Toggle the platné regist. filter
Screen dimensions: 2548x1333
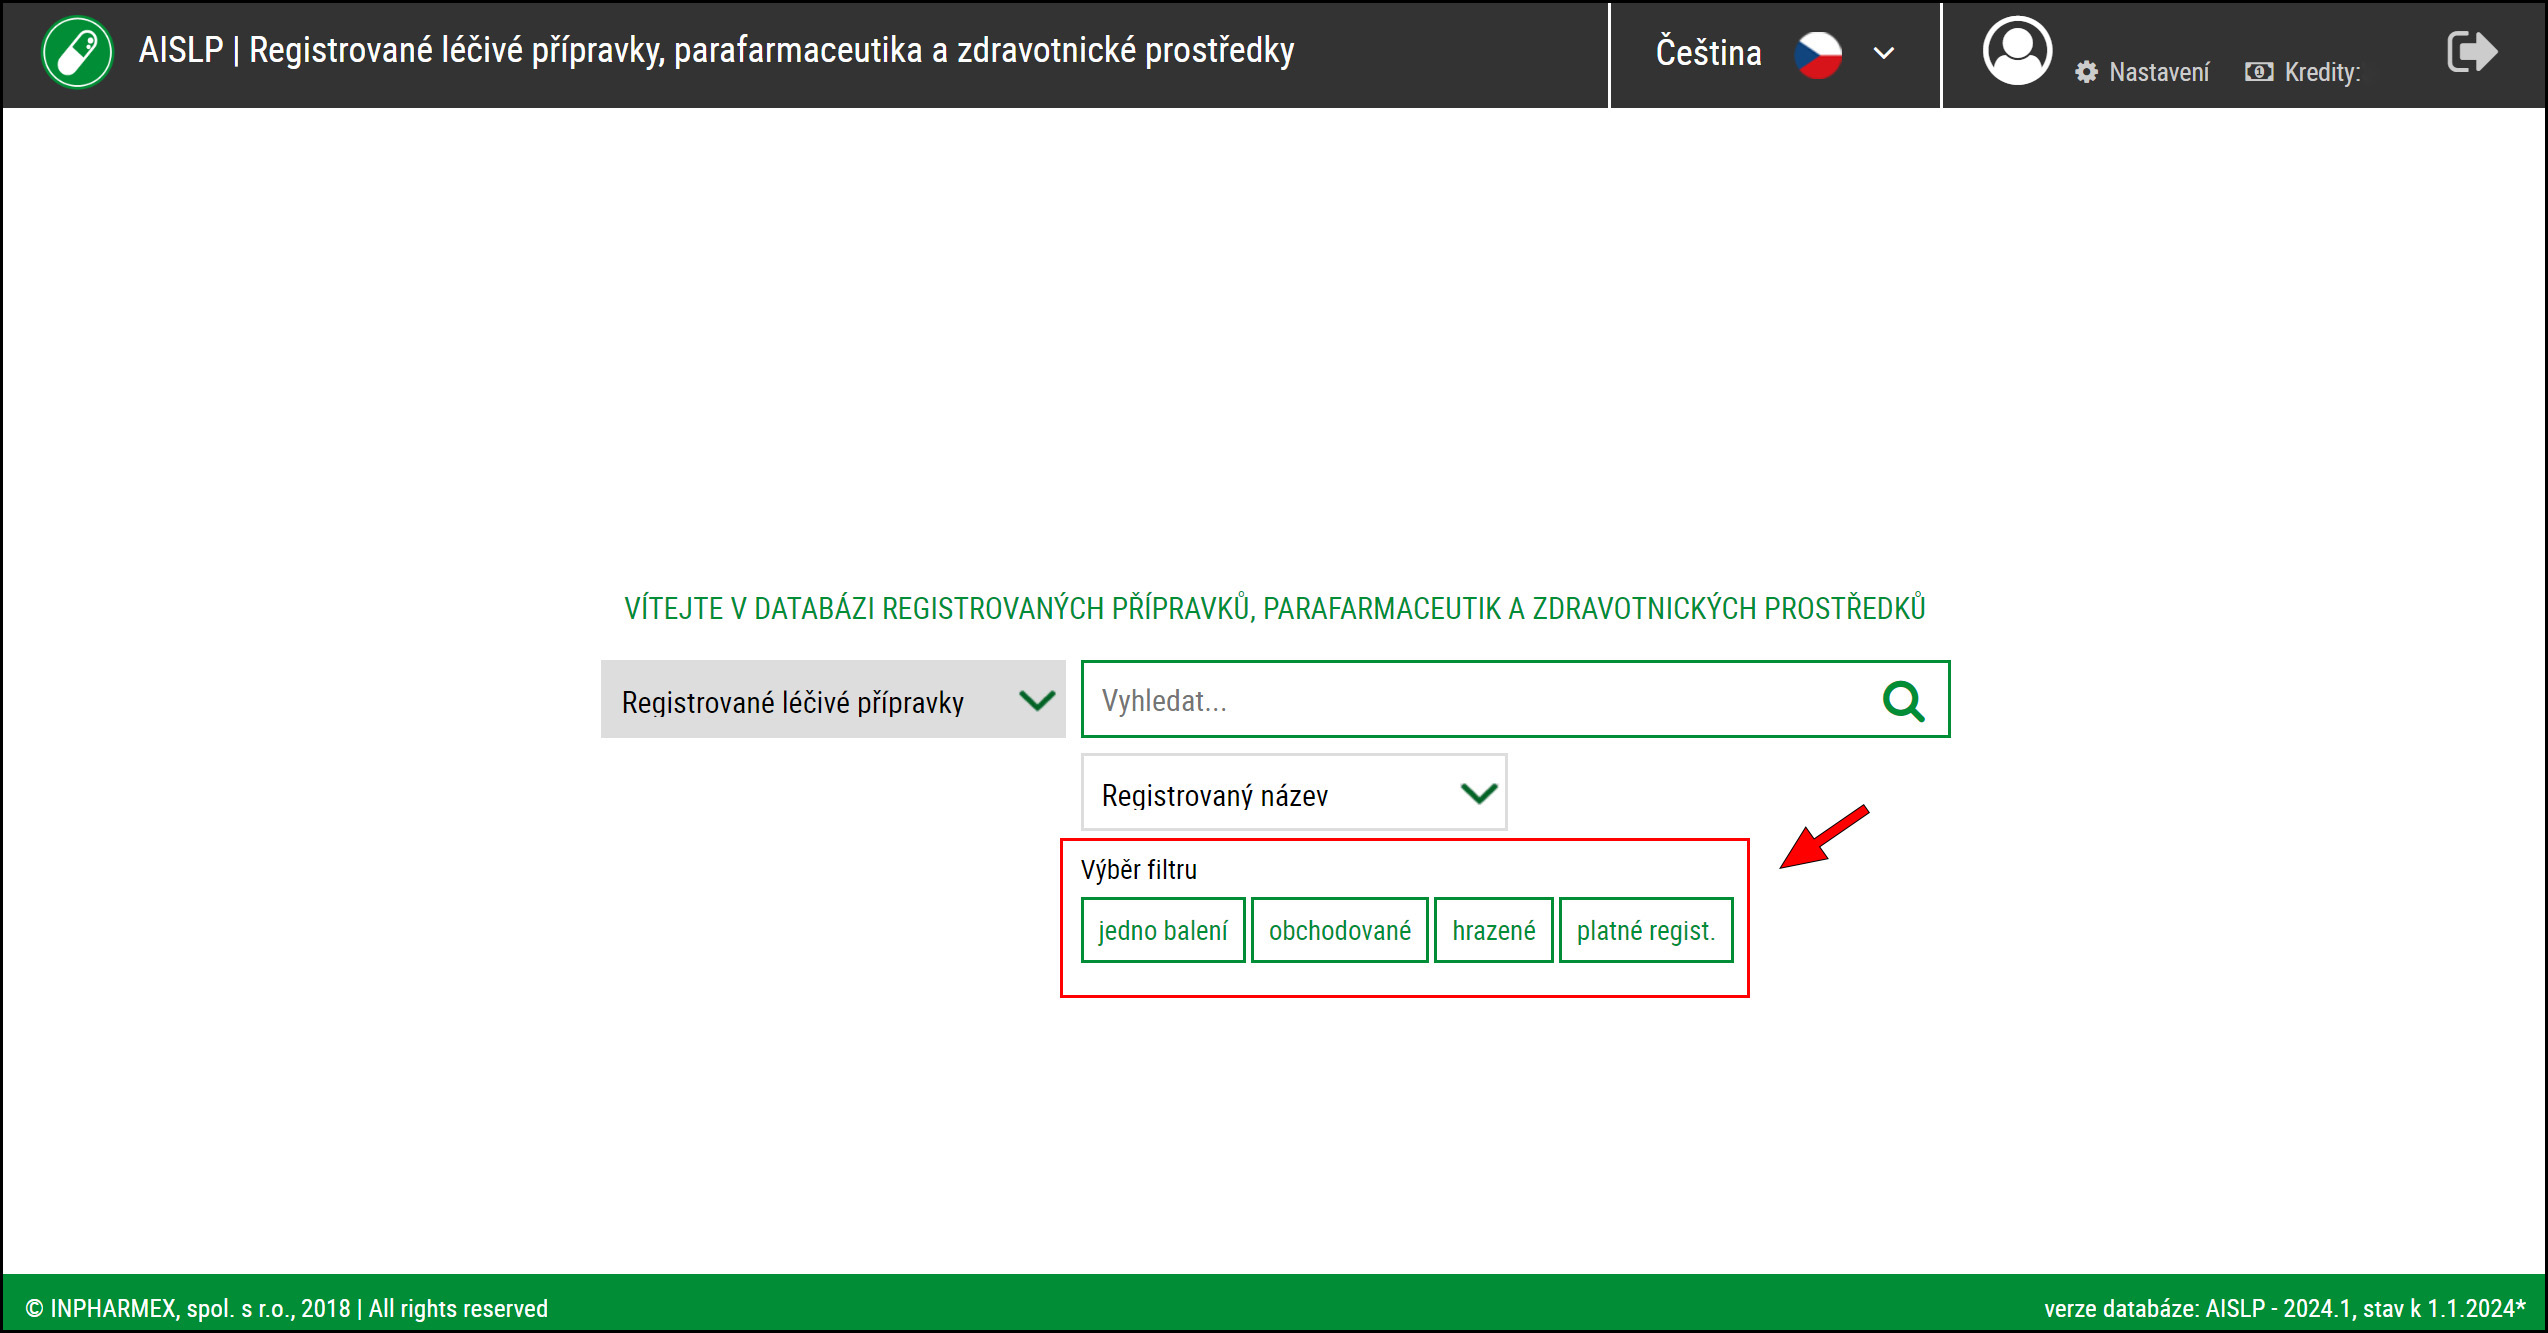[x=1646, y=930]
